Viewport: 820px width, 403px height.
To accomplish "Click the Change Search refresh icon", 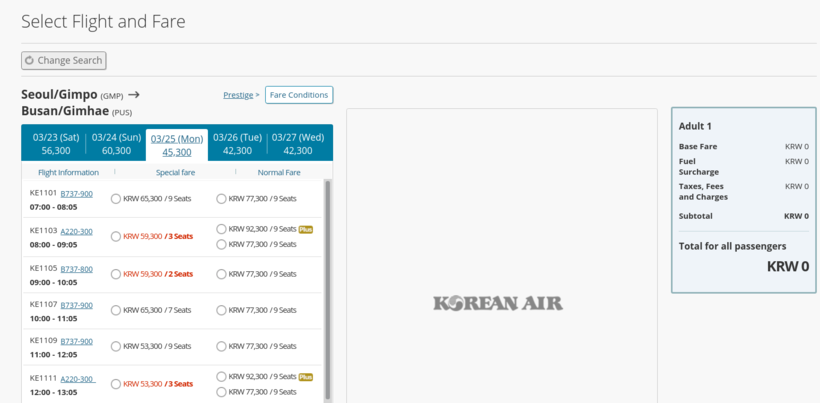I will click(x=30, y=60).
